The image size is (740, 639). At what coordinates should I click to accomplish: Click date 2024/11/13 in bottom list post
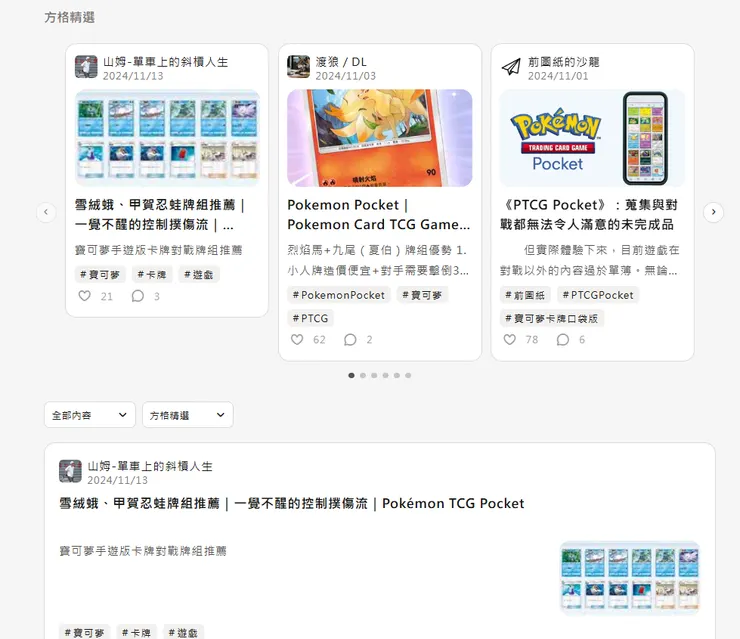(x=118, y=480)
